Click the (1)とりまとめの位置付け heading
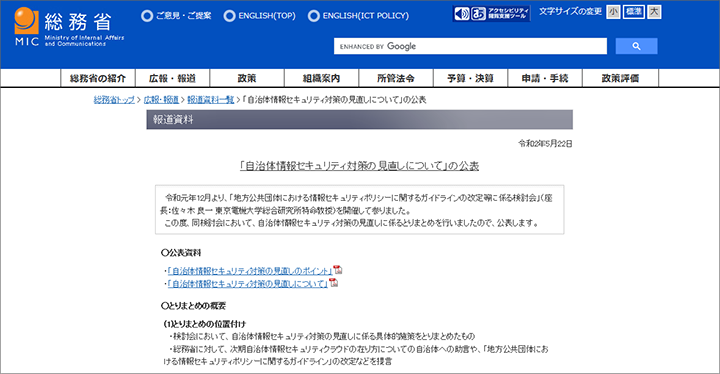Viewport: 720px width, 374px height. pos(205,324)
